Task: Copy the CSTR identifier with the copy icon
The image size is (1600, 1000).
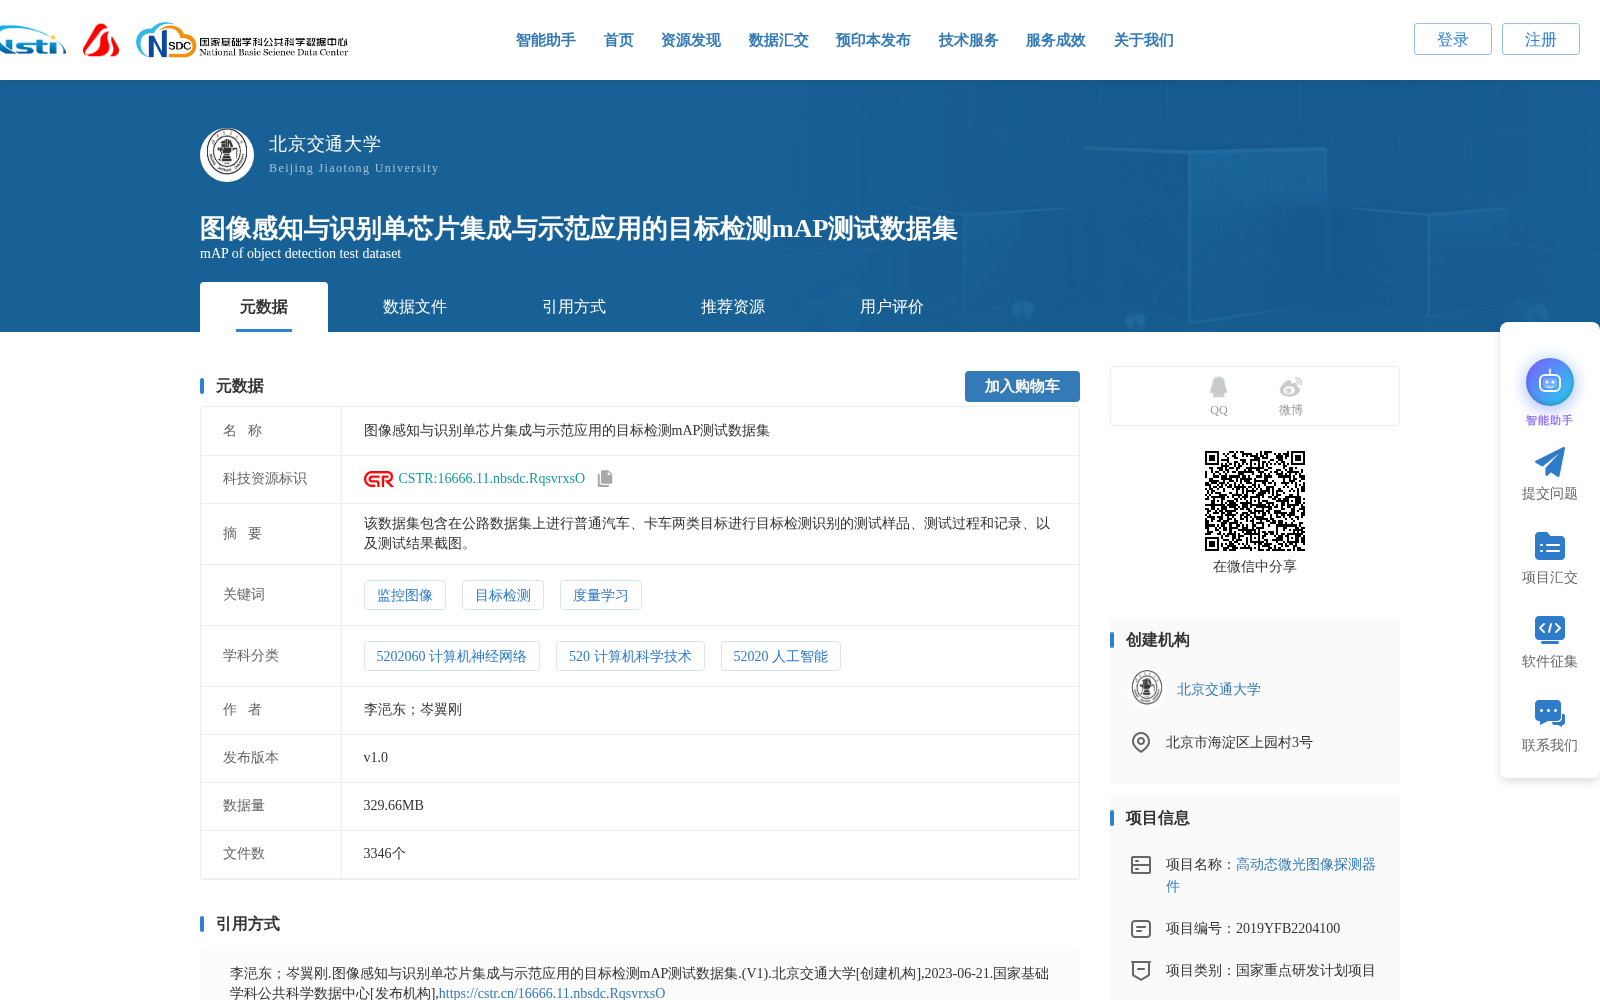Action: pyautogui.click(x=605, y=479)
